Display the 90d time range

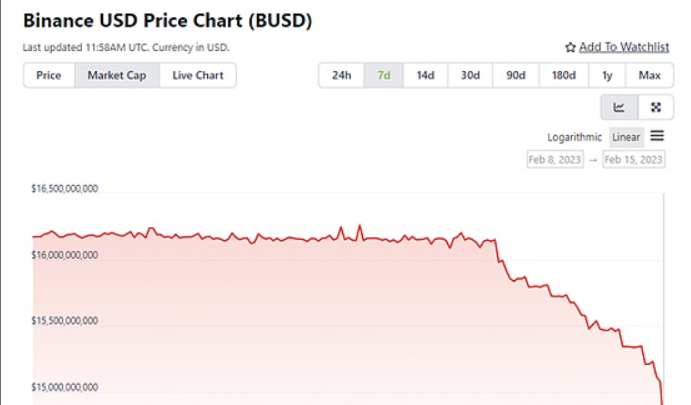point(516,75)
